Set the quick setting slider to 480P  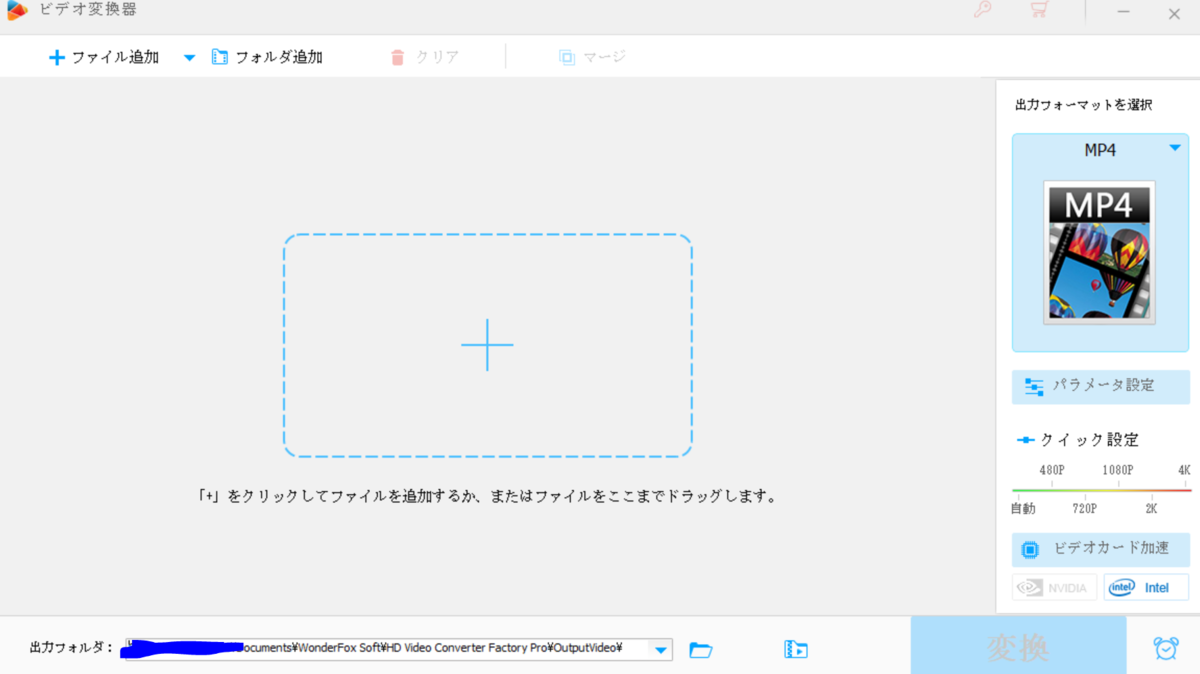(x=1052, y=470)
